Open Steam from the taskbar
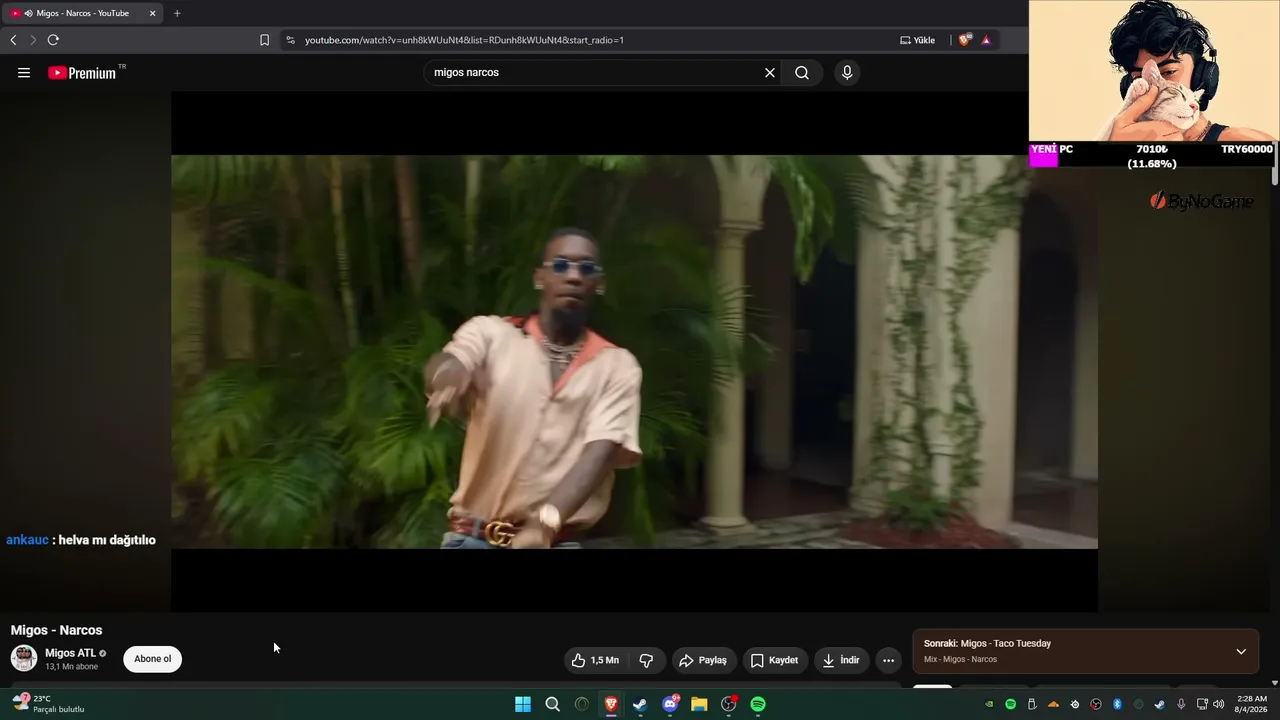The width and height of the screenshot is (1280, 720). coord(640,704)
